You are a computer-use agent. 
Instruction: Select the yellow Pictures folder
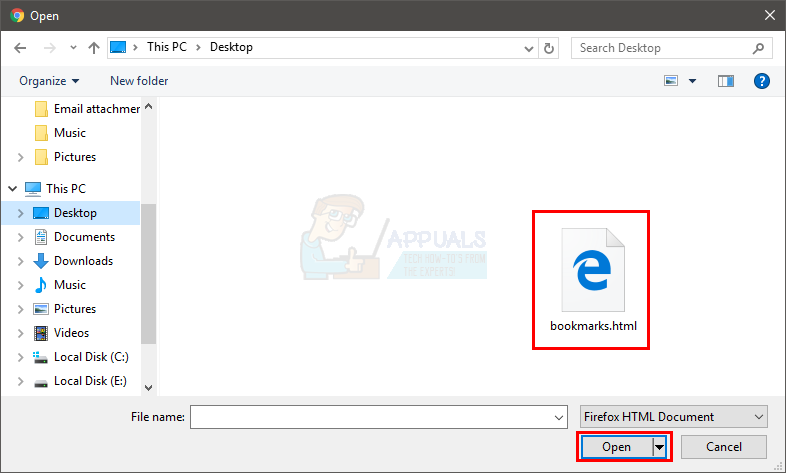[66, 157]
